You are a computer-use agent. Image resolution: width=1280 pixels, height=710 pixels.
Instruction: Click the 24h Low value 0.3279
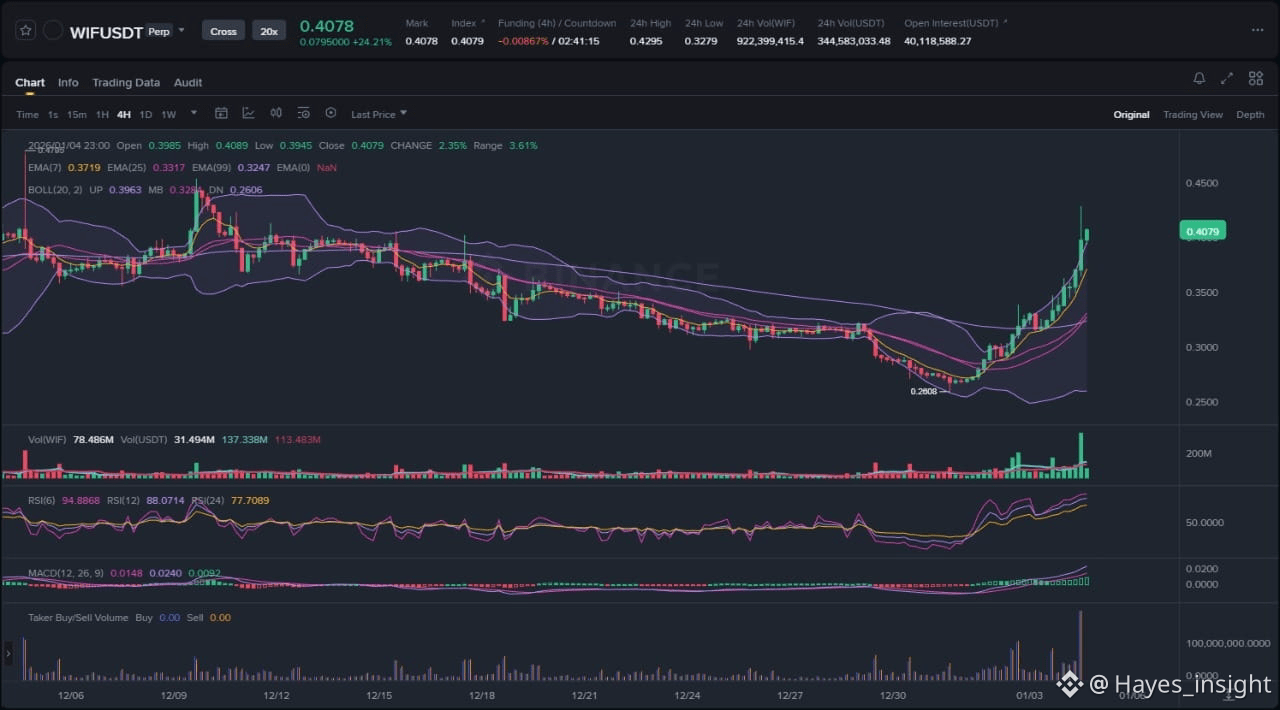[x=700, y=41]
